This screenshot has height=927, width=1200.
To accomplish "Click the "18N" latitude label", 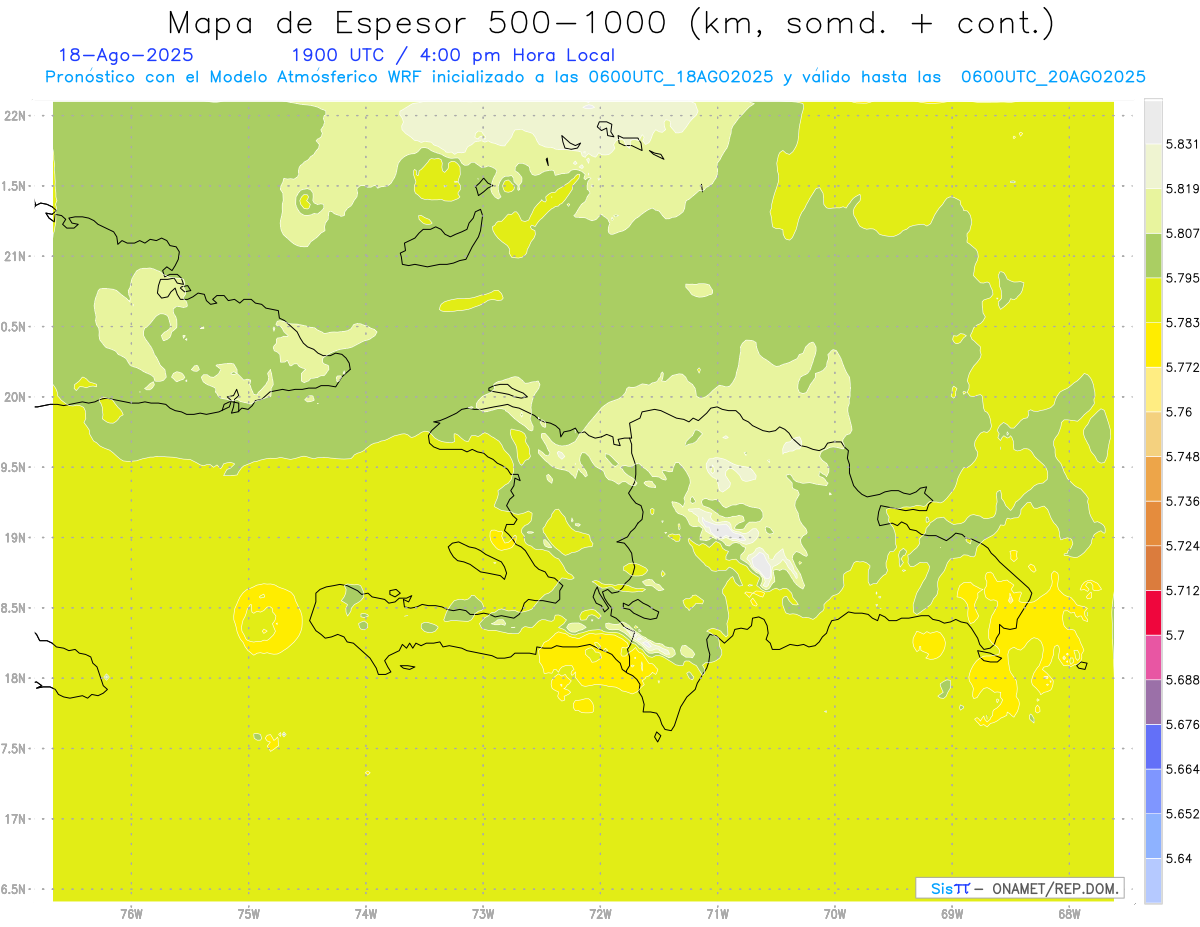I will point(16,679).
